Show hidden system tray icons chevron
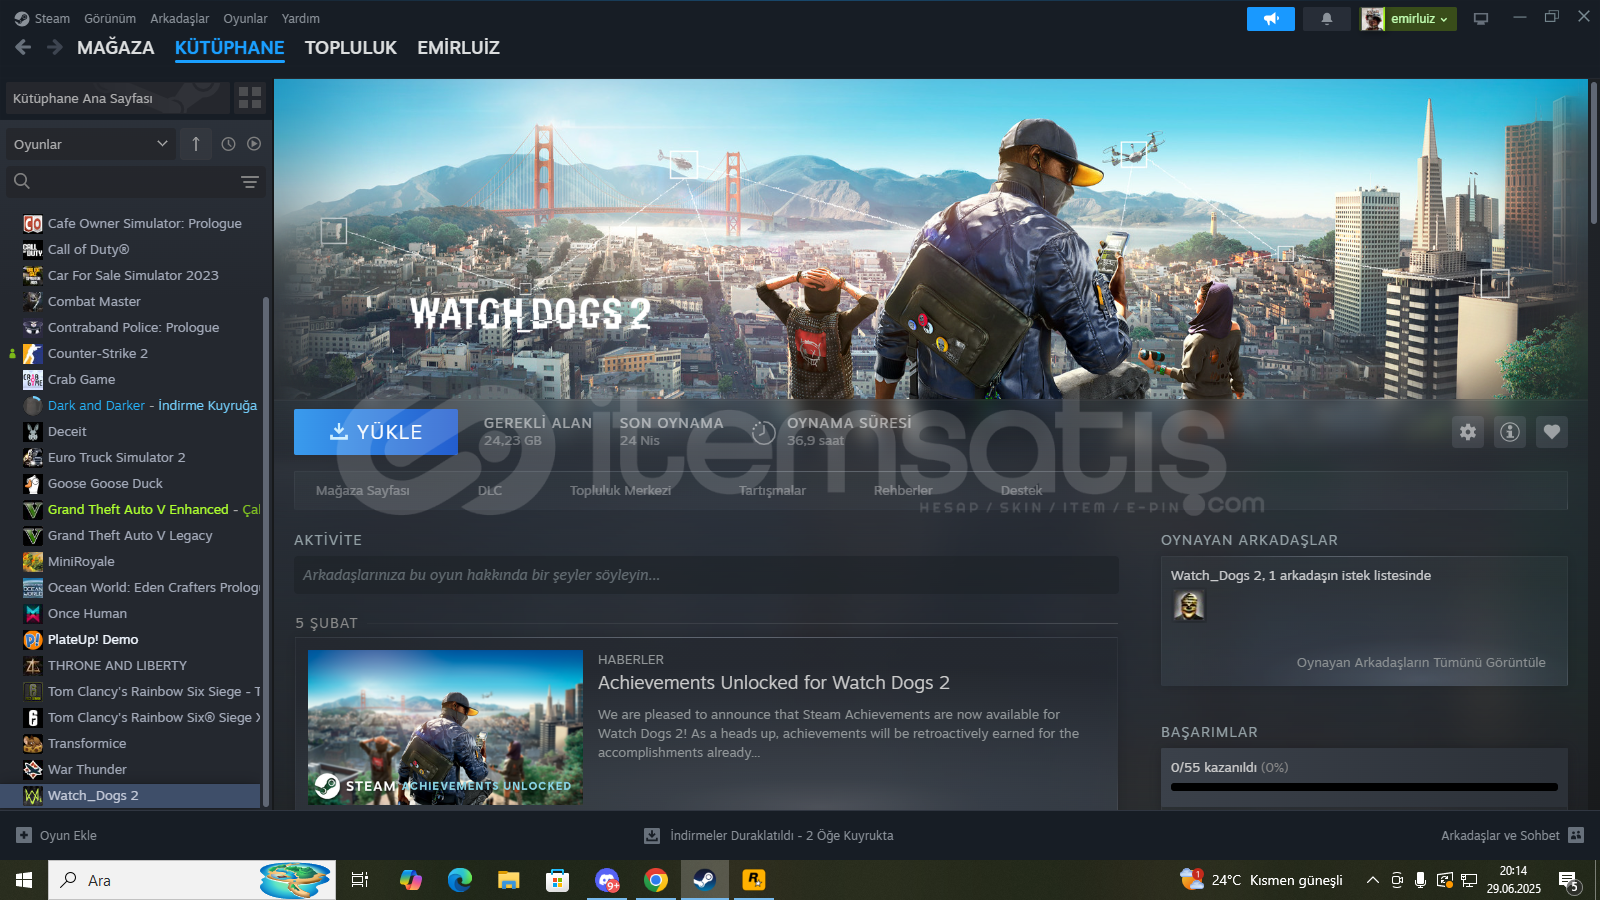The height and width of the screenshot is (900, 1600). (x=1373, y=880)
